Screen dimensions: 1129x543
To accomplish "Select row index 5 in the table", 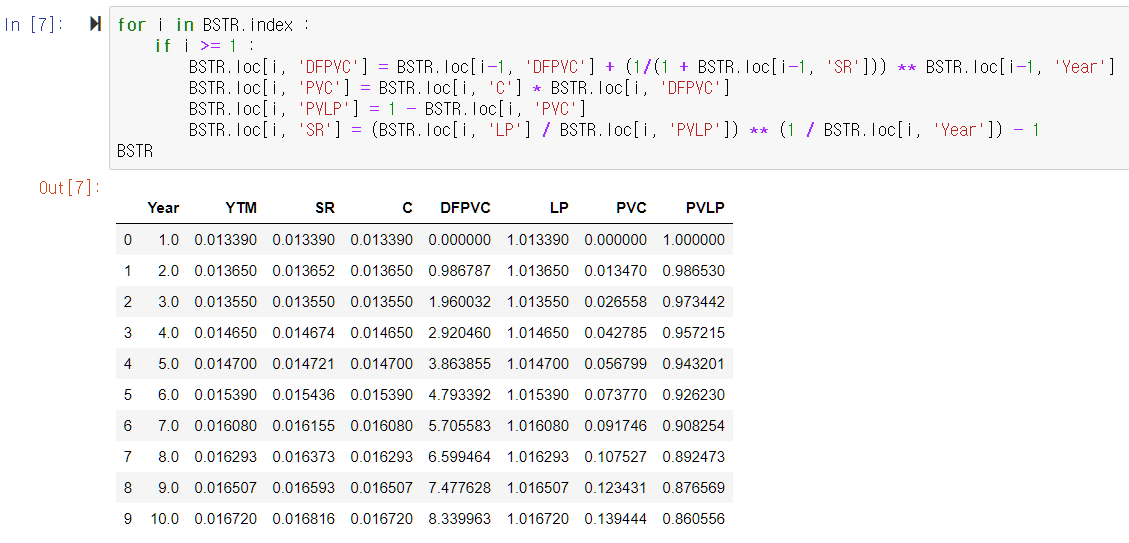I will [127, 395].
